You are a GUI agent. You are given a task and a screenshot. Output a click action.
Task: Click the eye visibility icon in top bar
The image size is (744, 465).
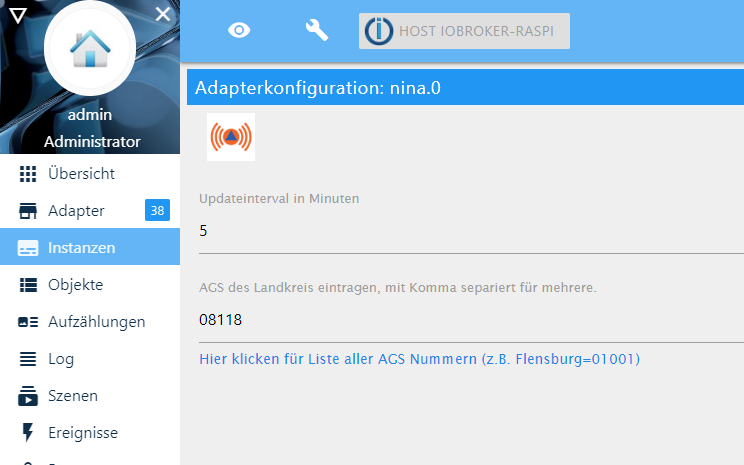pyautogui.click(x=239, y=31)
